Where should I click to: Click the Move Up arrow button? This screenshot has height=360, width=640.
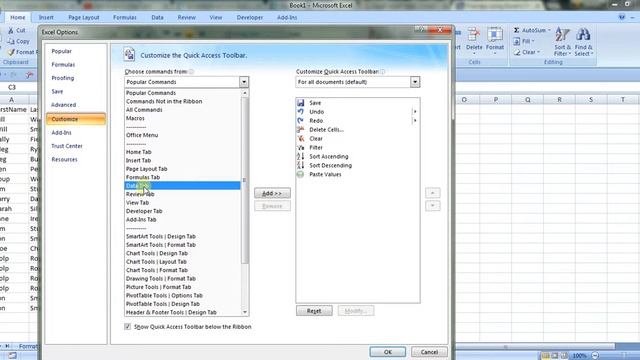pos(433,193)
